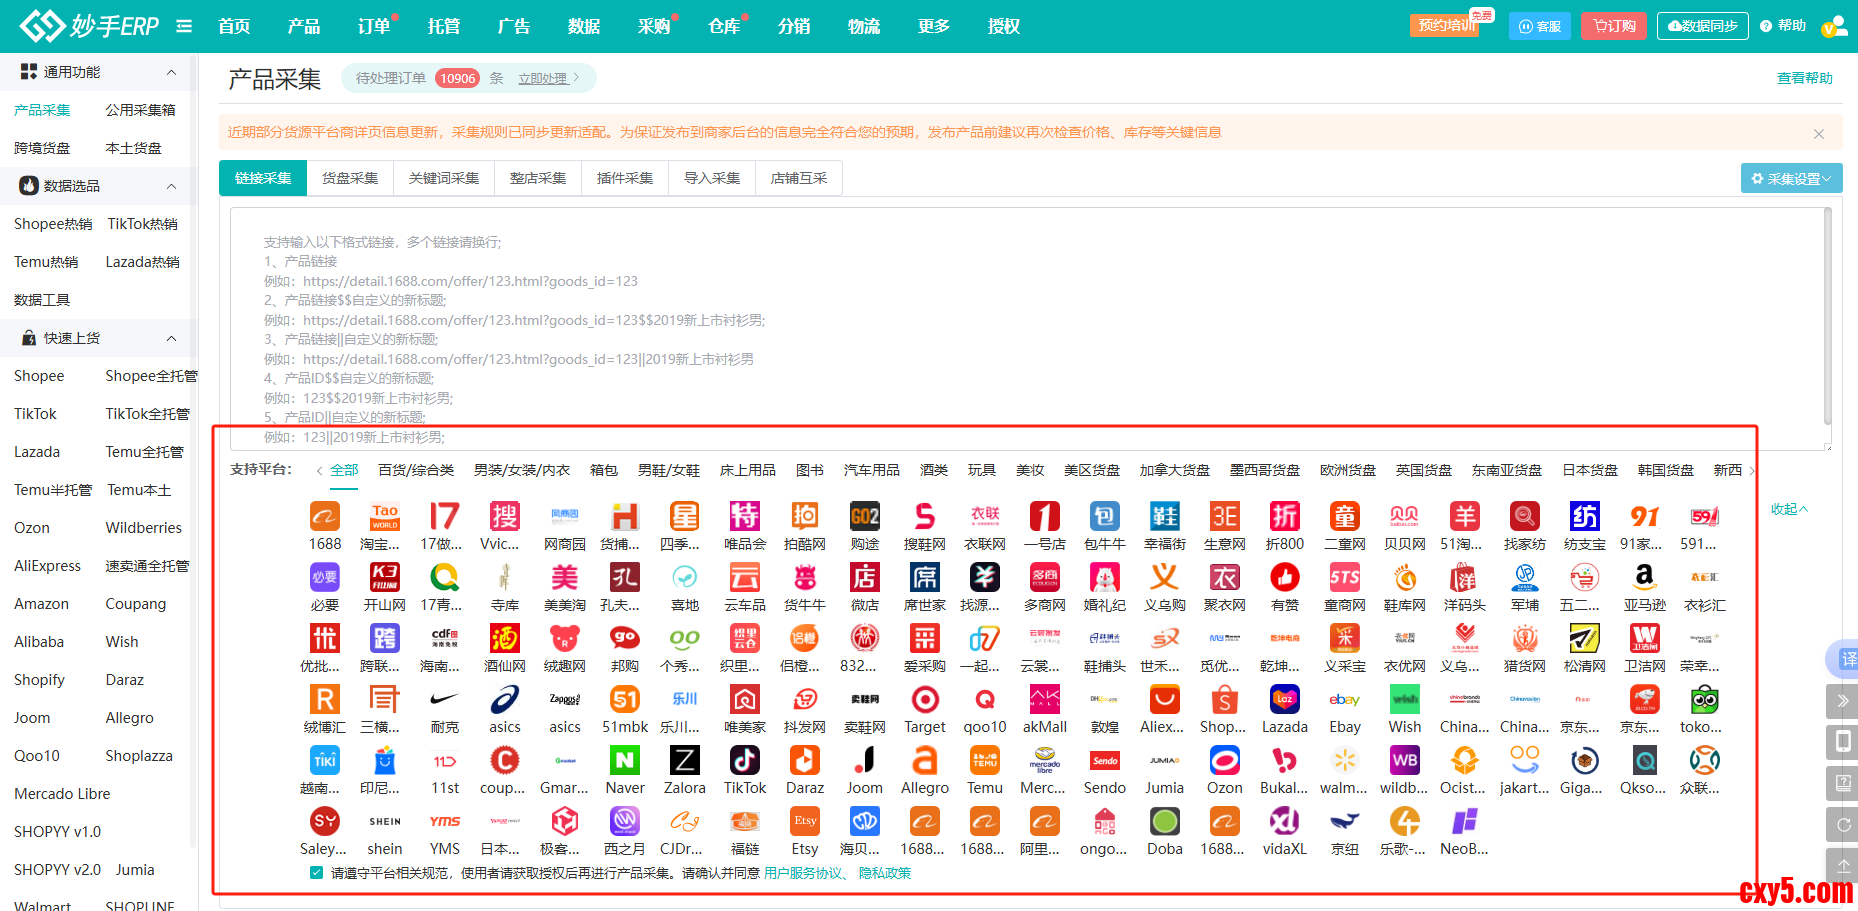Open the 用户服务协议 link

[802, 873]
